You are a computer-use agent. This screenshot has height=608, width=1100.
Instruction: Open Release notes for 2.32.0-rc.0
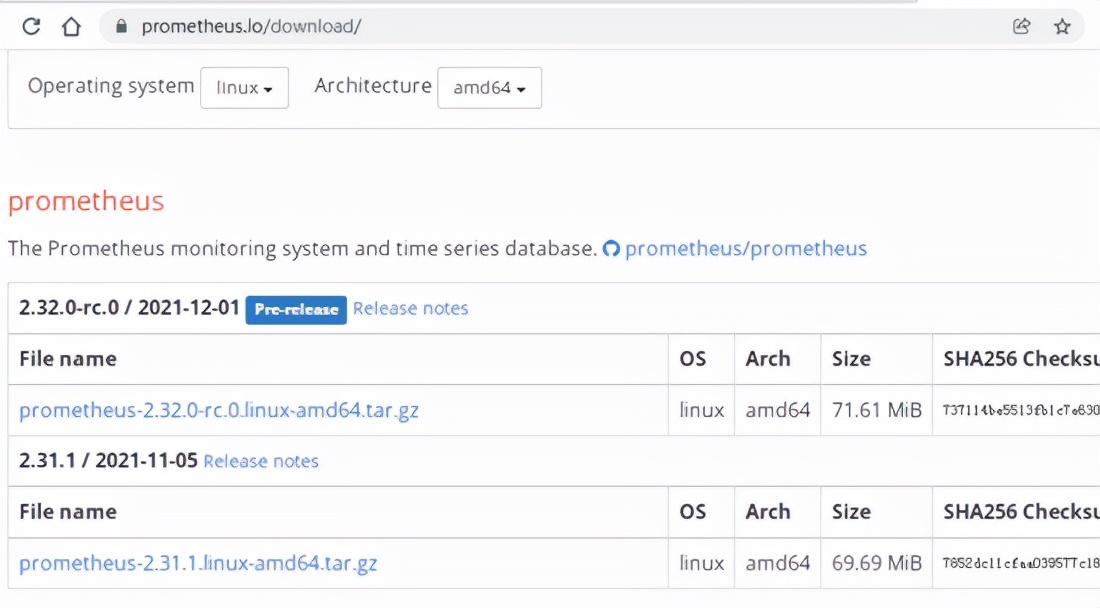(x=410, y=309)
